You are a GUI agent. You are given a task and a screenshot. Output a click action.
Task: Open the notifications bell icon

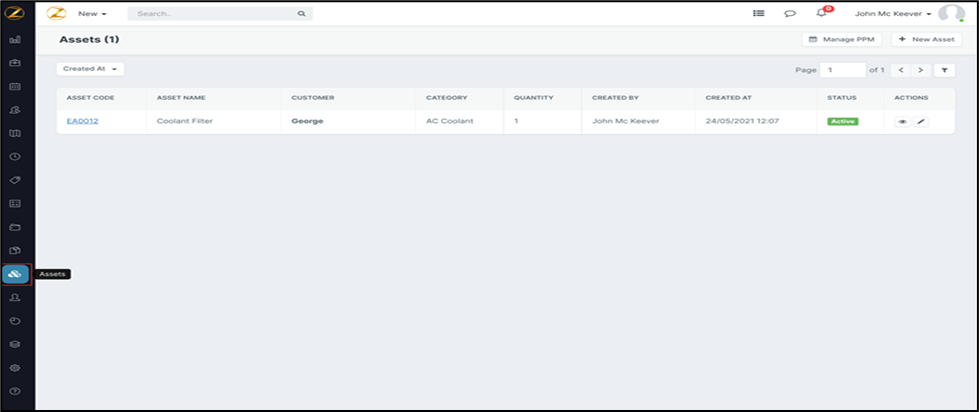tap(822, 13)
